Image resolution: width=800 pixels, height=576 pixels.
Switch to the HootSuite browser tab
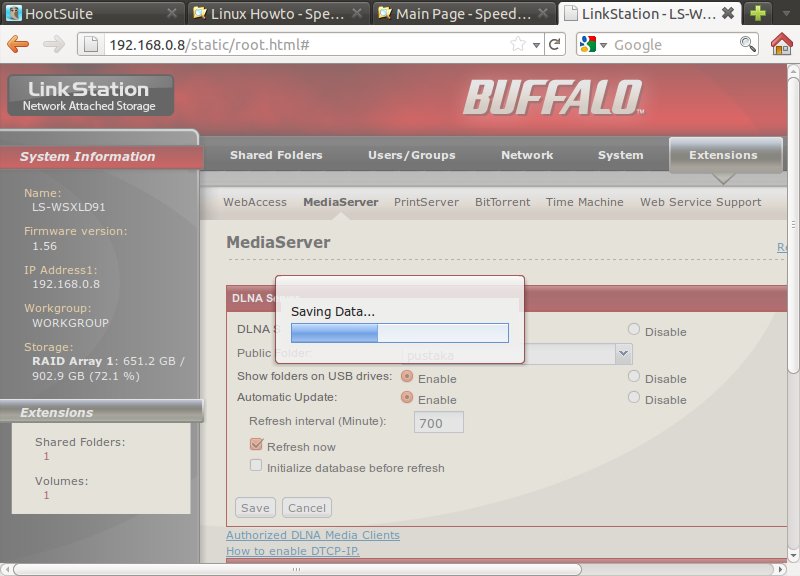coord(92,13)
